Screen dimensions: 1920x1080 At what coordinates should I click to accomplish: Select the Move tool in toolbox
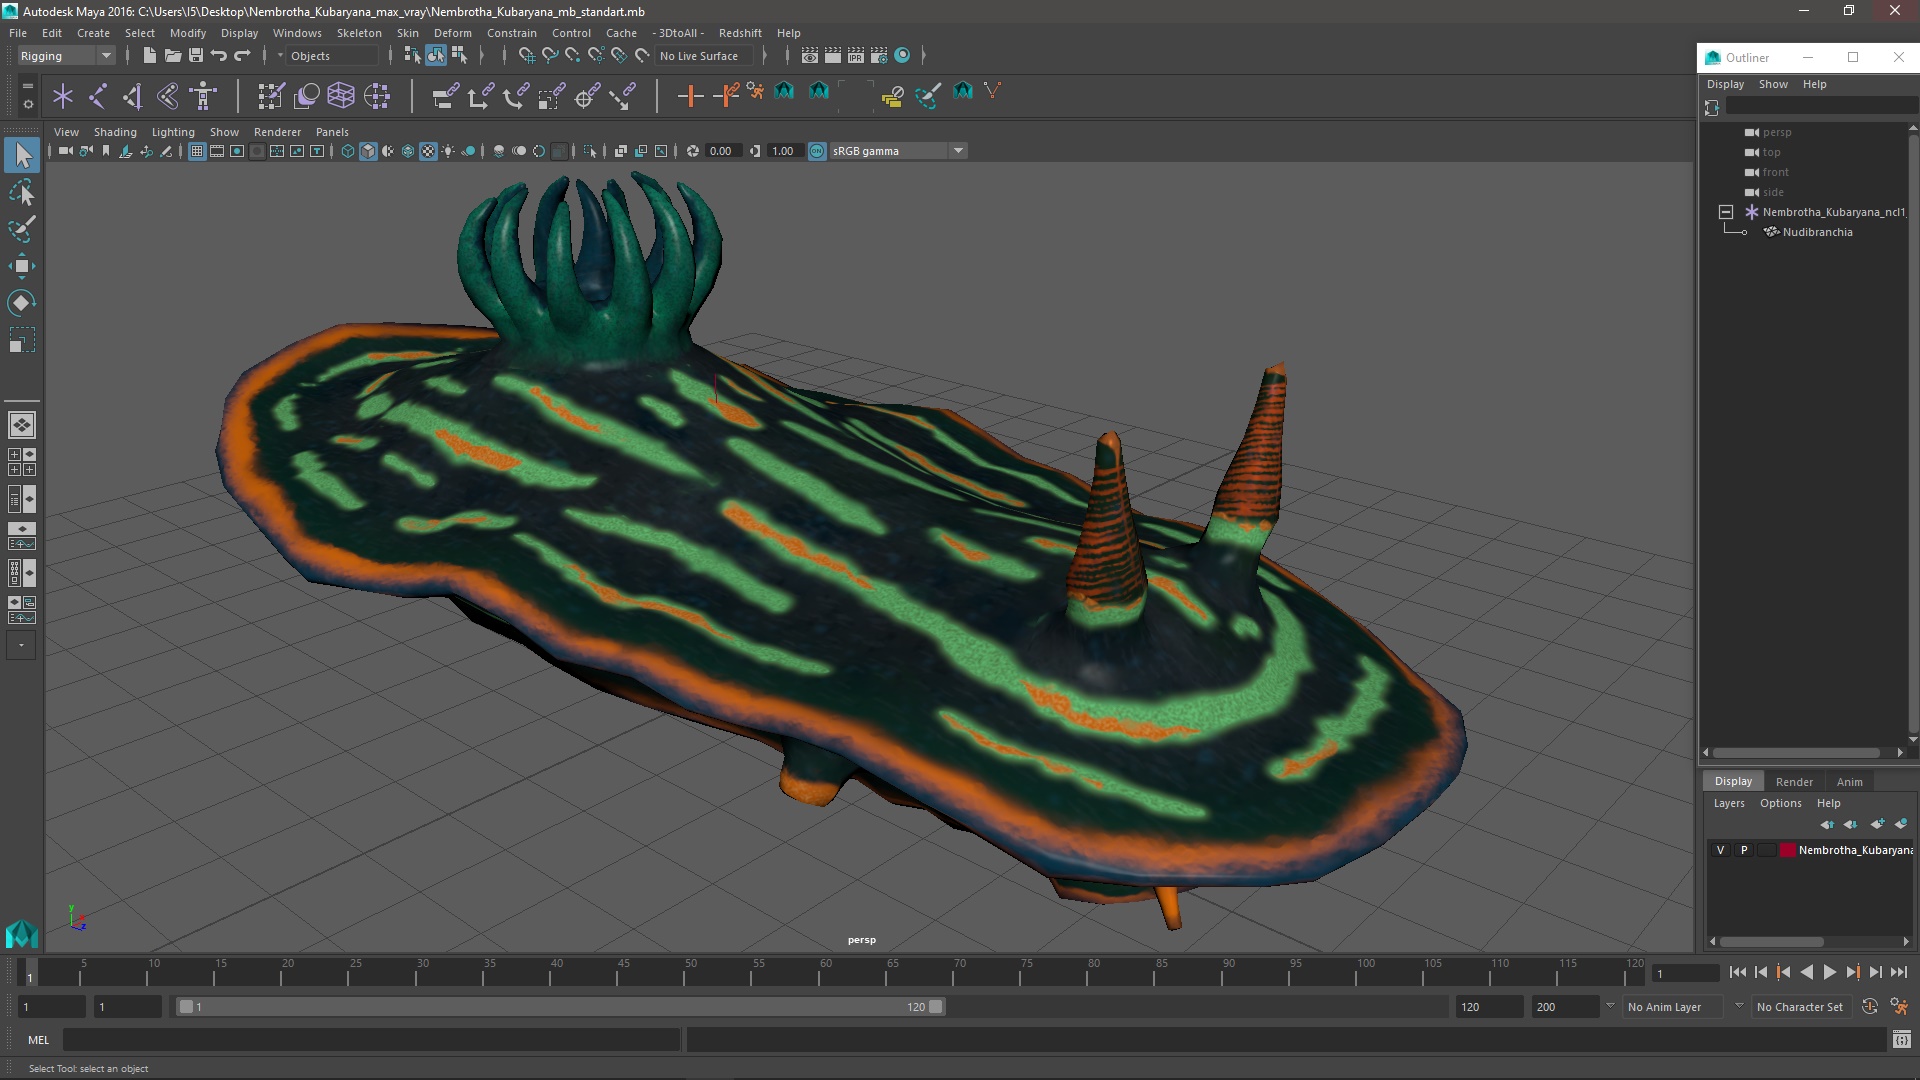click(21, 266)
